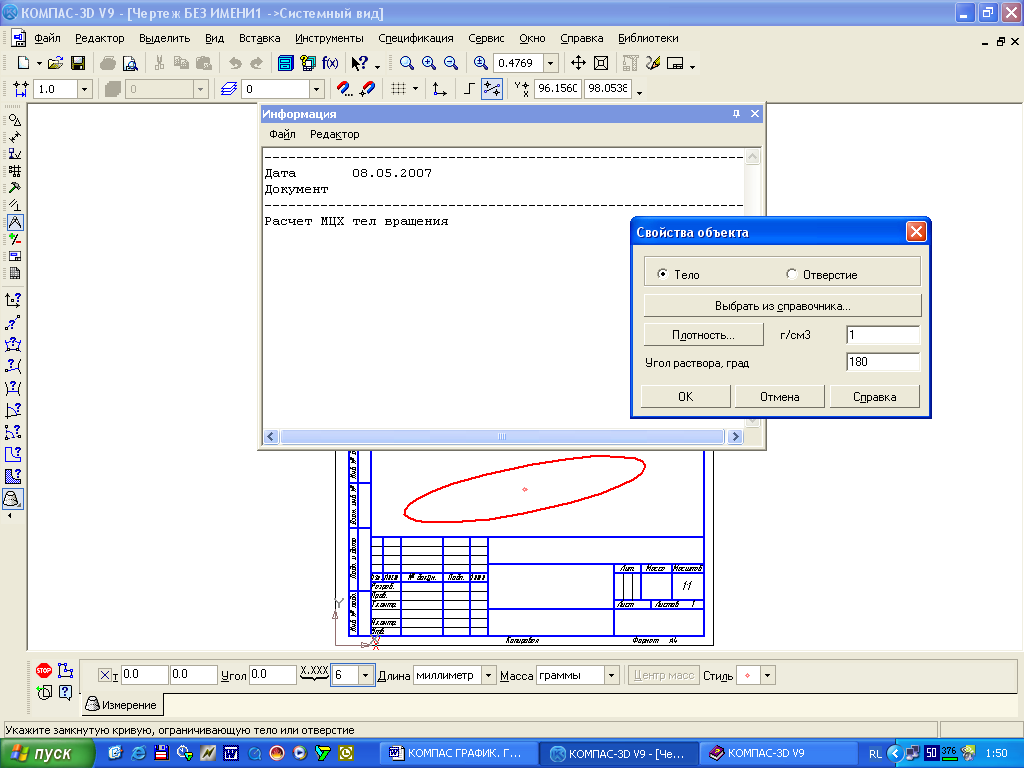Open the Длина units dropdown
Viewport: 1024px width, 768px height.
pyautogui.click(x=488, y=675)
